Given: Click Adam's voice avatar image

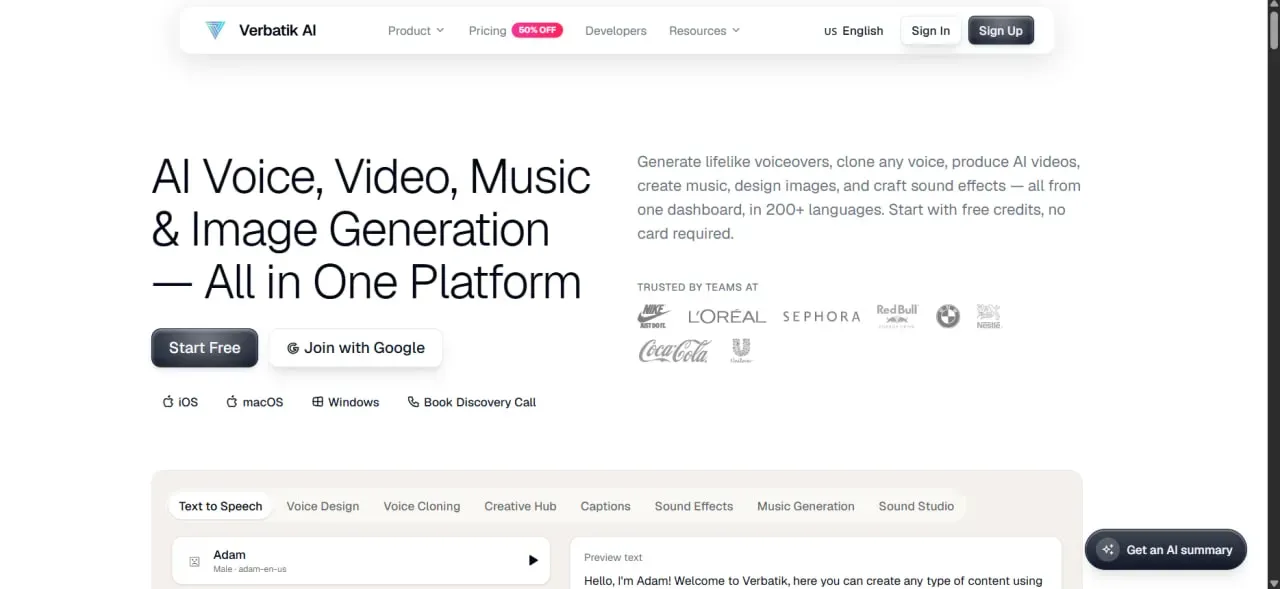Looking at the screenshot, I should [x=194, y=561].
